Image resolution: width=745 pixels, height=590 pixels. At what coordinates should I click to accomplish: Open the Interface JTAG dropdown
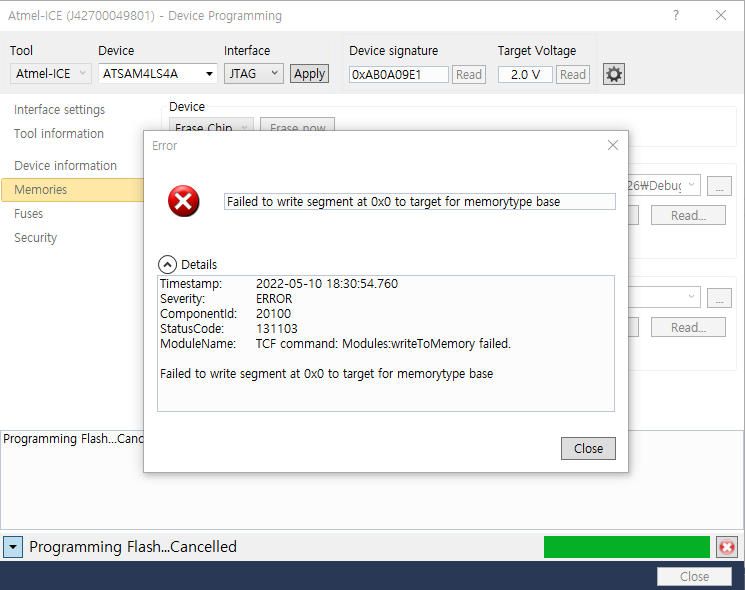[254, 74]
